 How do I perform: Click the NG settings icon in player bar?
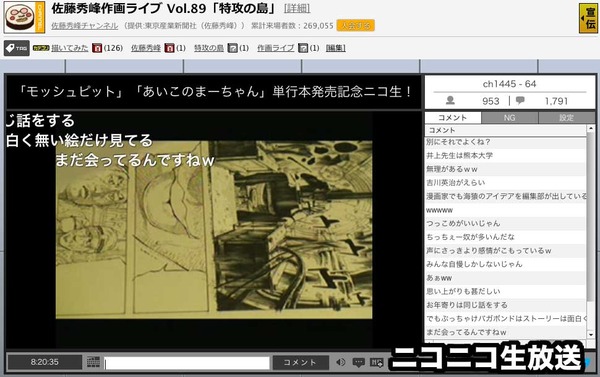tap(377, 362)
